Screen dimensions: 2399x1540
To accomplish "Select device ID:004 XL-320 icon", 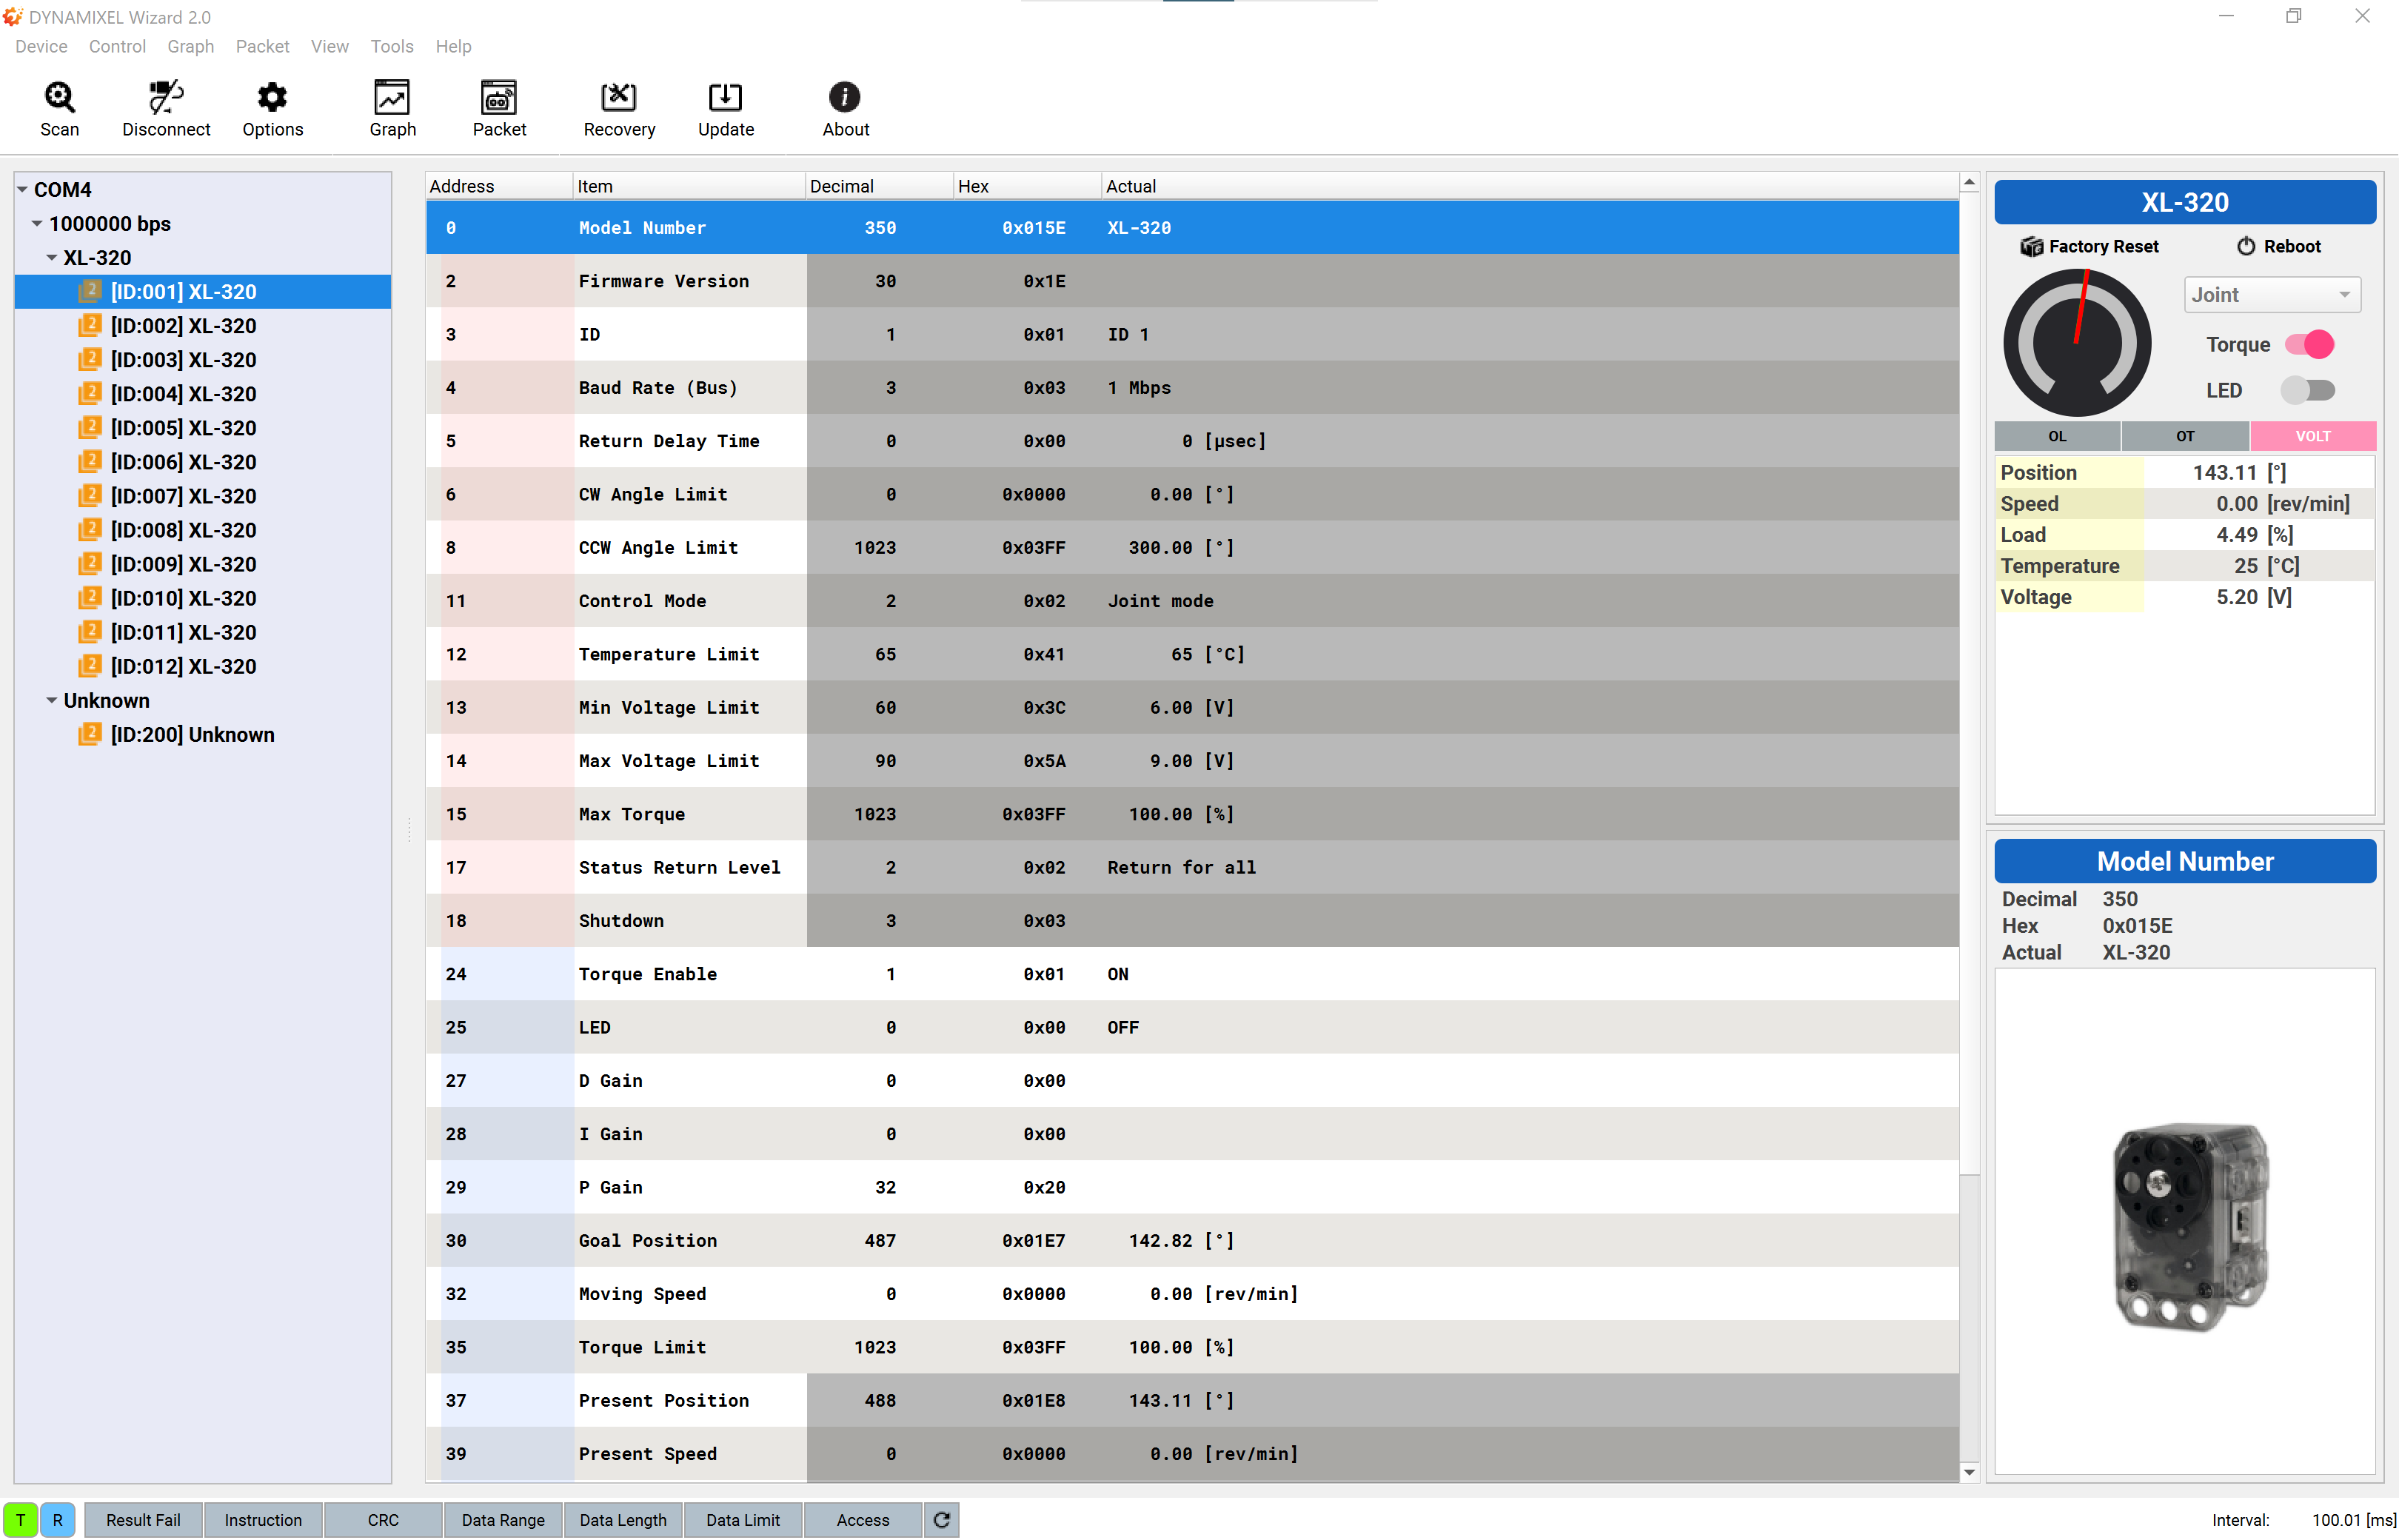I will click(89, 393).
